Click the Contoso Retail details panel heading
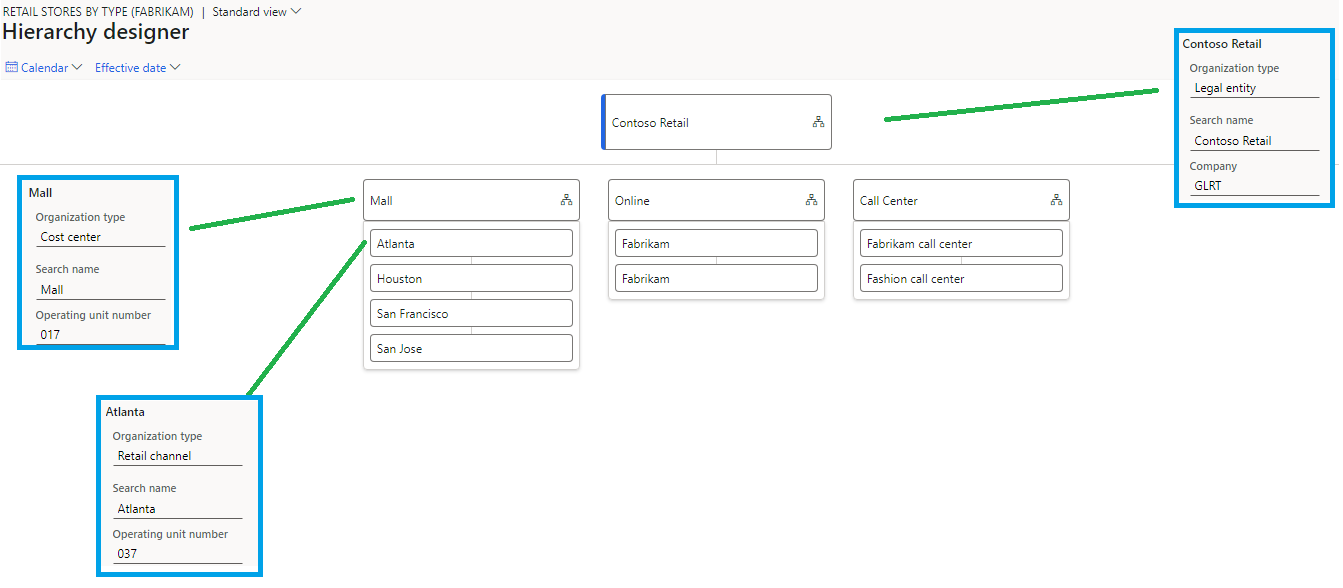The height and width of the screenshot is (588, 1343). [x=1222, y=44]
